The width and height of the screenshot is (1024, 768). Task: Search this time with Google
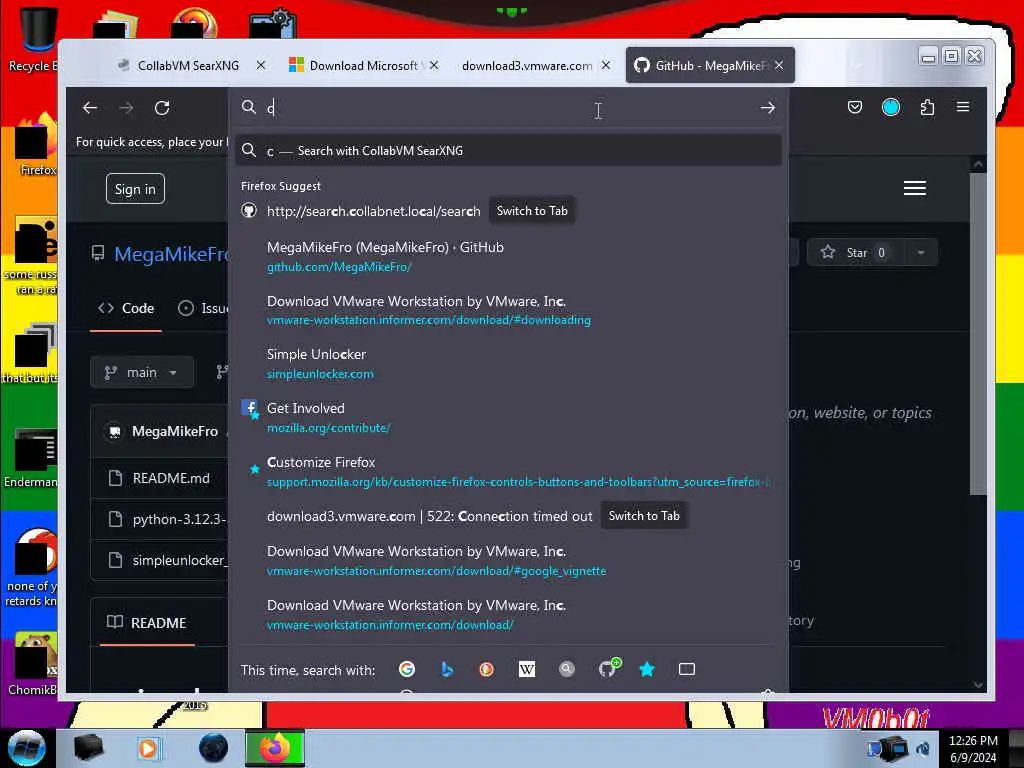[x=407, y=669]
